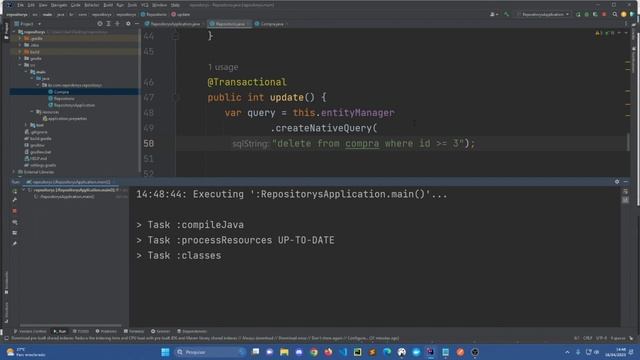The image size is (640, 360).
Task: Open Dependencies bottom tool tab
Action: pos(192,331)
